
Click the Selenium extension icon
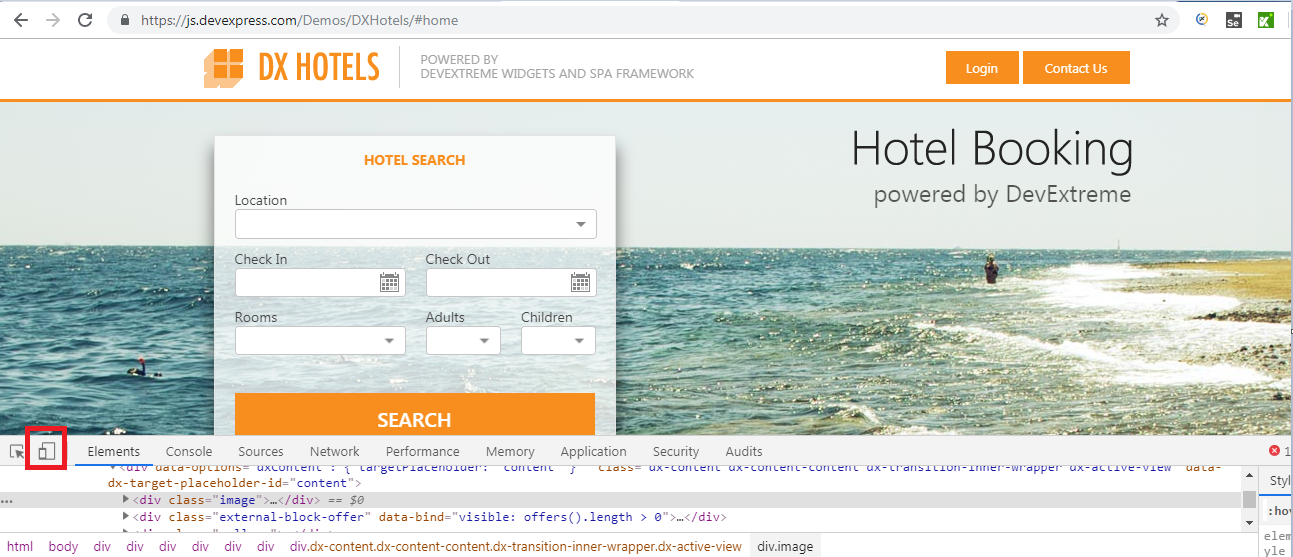click(1233, 20)
